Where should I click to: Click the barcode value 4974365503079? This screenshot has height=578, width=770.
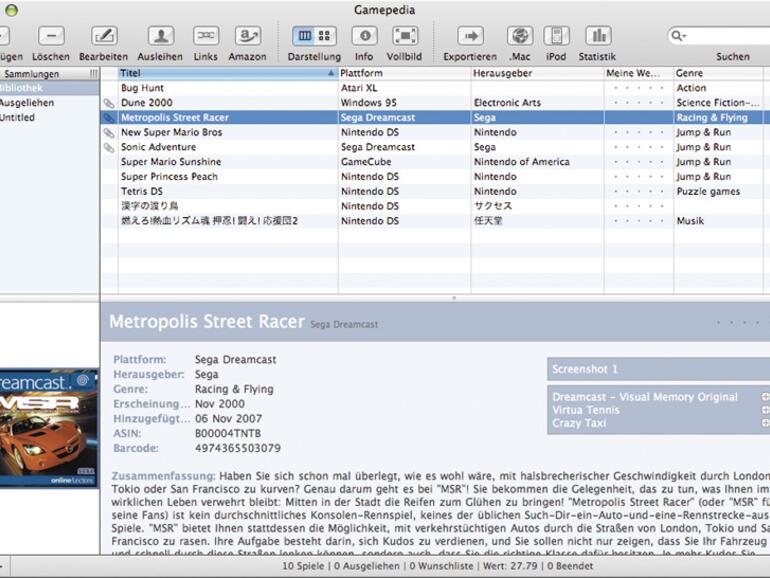[x=238, y=448]
